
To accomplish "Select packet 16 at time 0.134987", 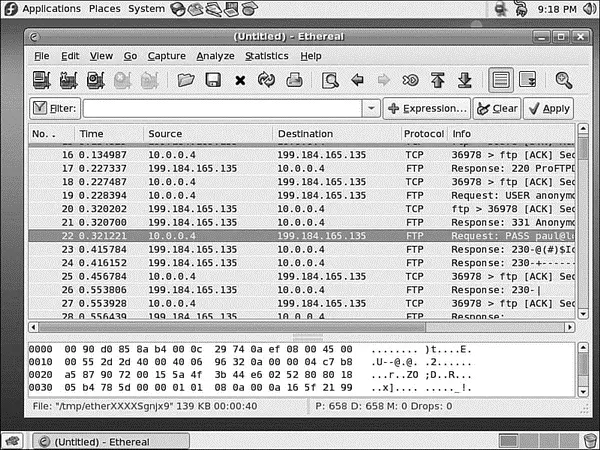I will click(x=302, y=155).
